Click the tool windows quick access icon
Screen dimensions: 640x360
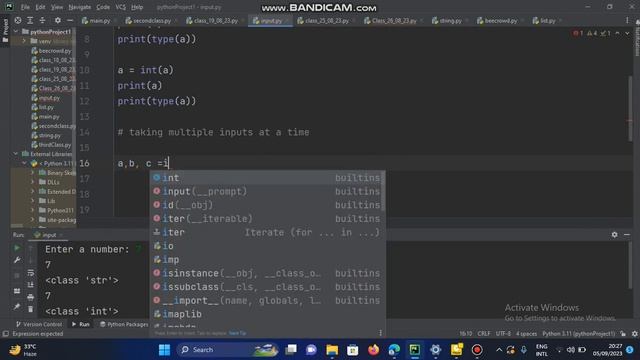pyautogui.click(x=5, y=333)
